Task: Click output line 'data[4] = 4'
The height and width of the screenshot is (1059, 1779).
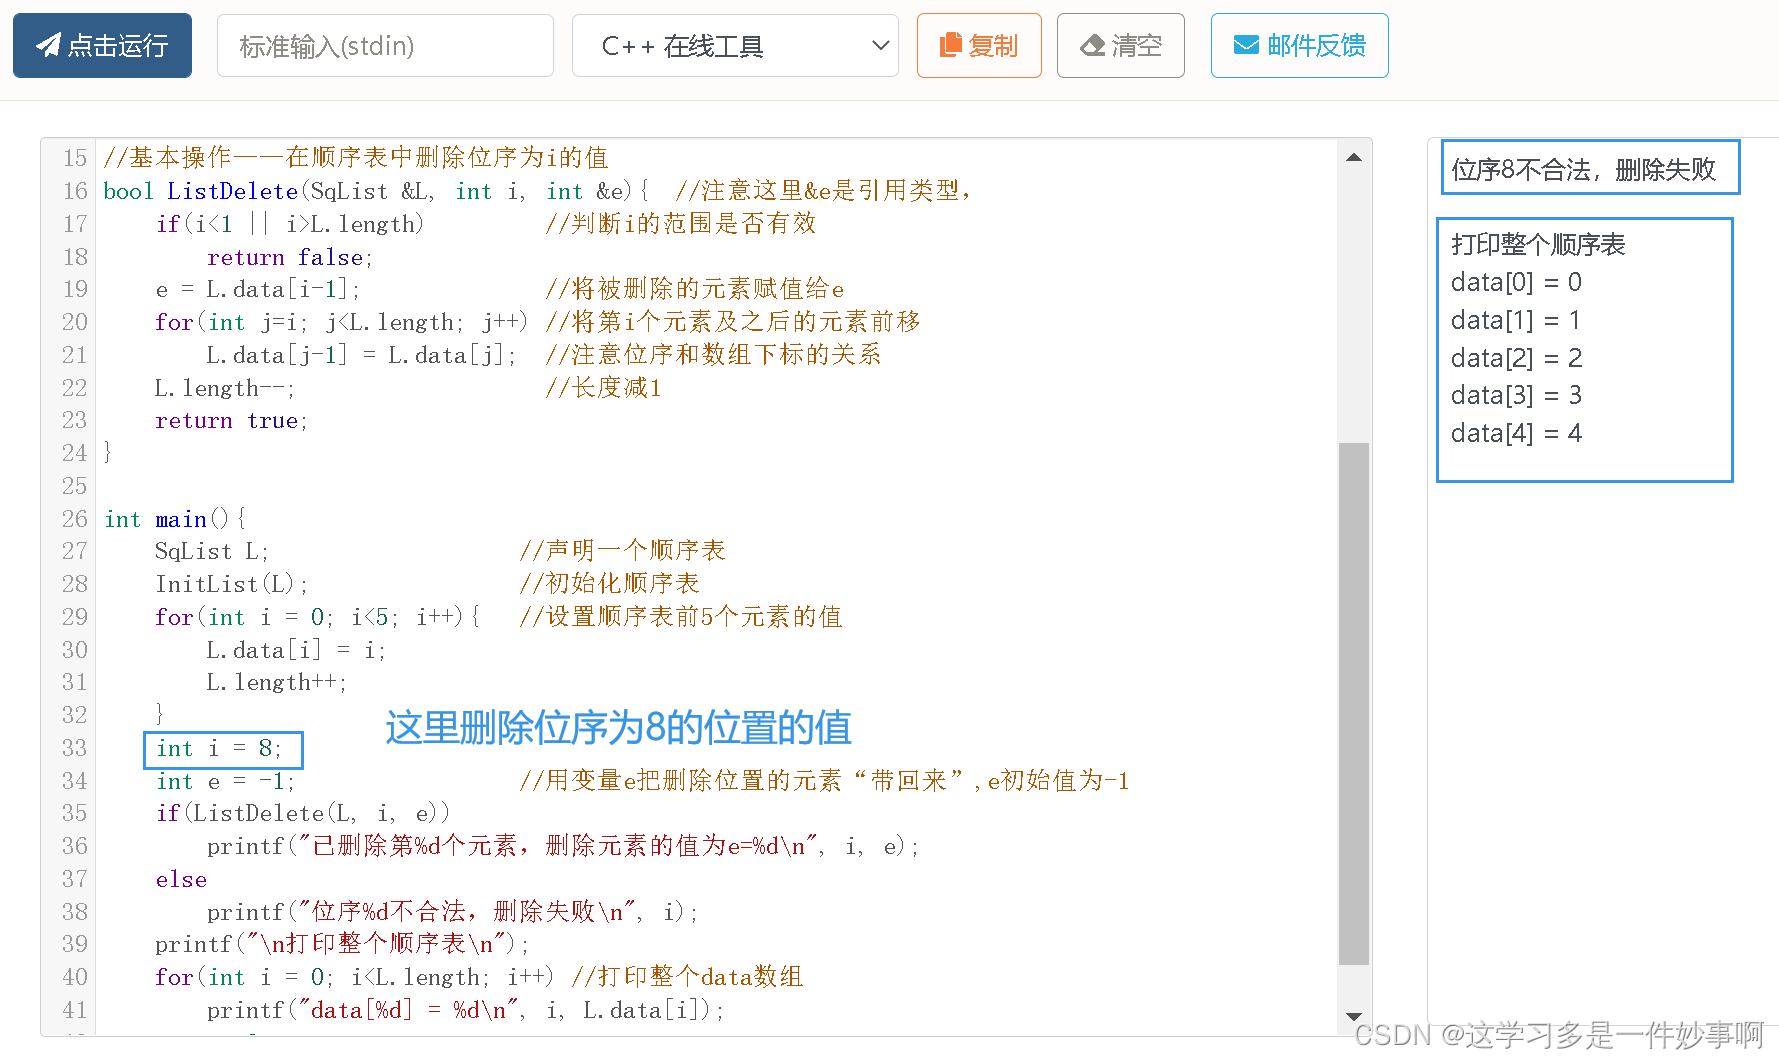Action: [1516, 434]
